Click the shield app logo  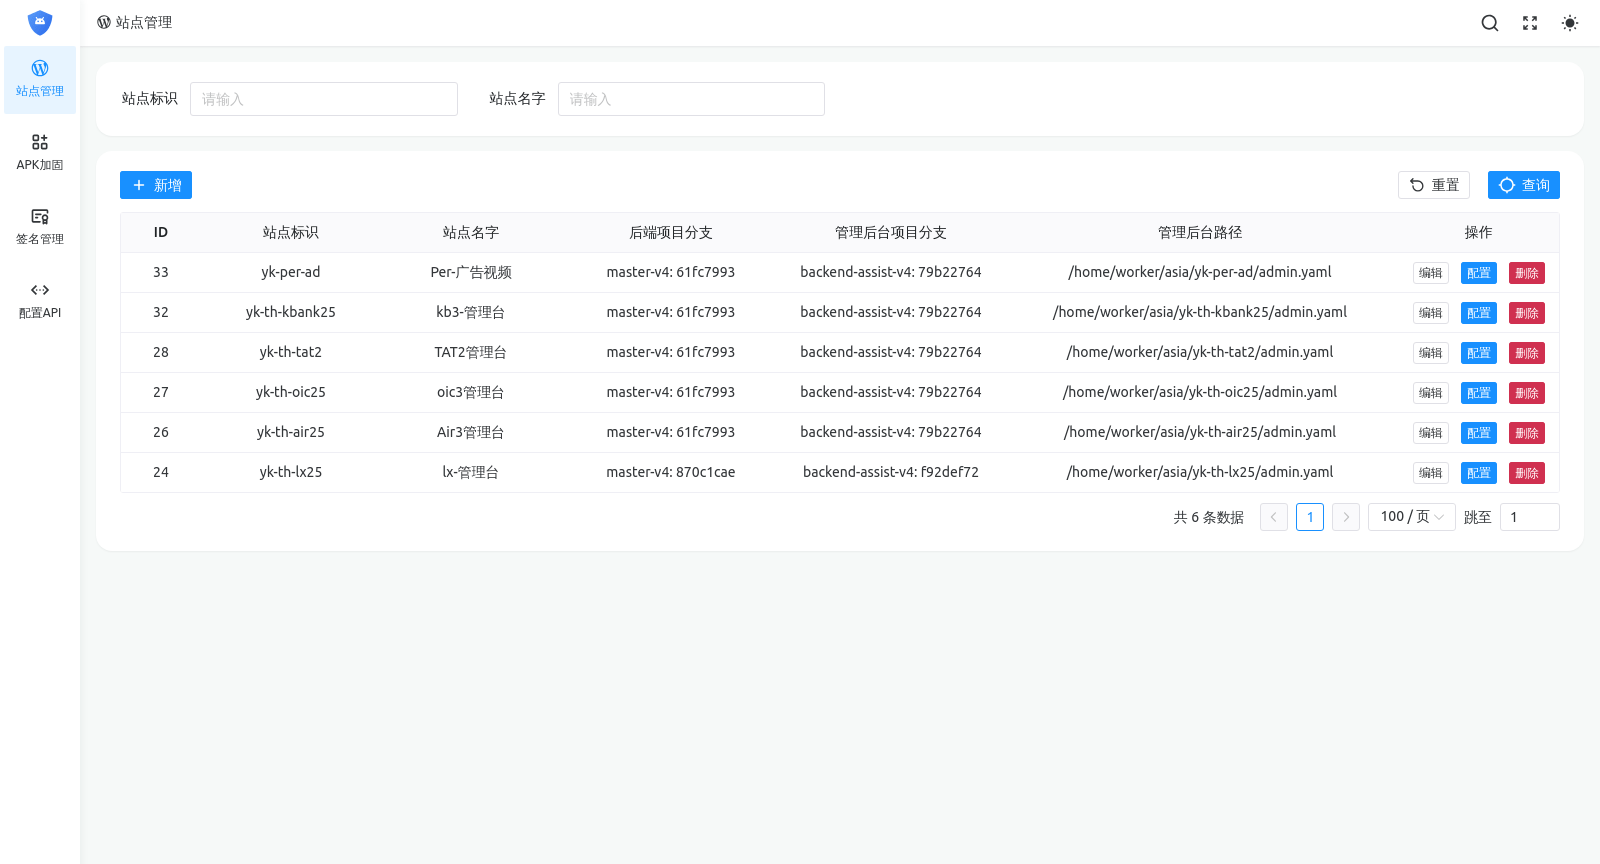click(x=40, y=22)
